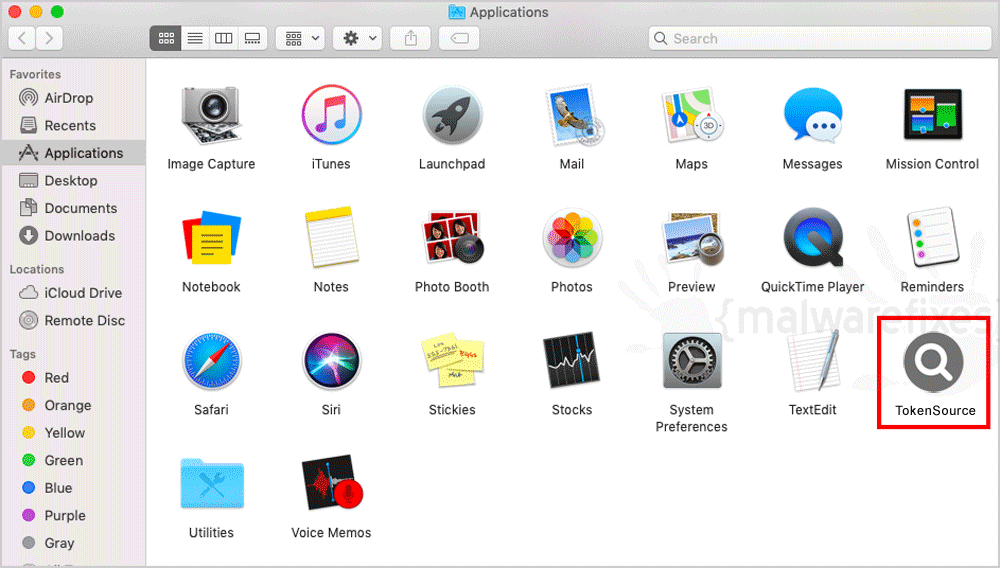This screenshot has width=1000, height=568.
Task: Open the Maps application
Action: (x=691, y=115)
